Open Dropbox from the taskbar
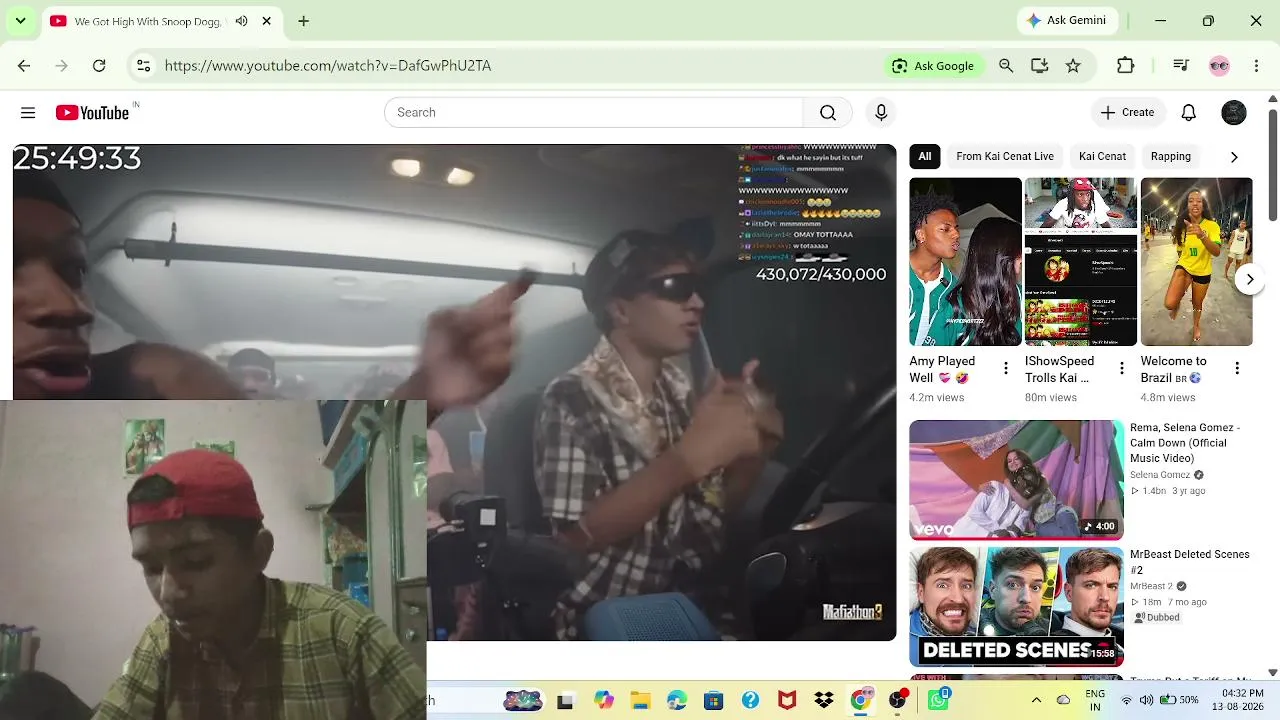This screenshot has width=1280, height=720. [x=824, y=701]
